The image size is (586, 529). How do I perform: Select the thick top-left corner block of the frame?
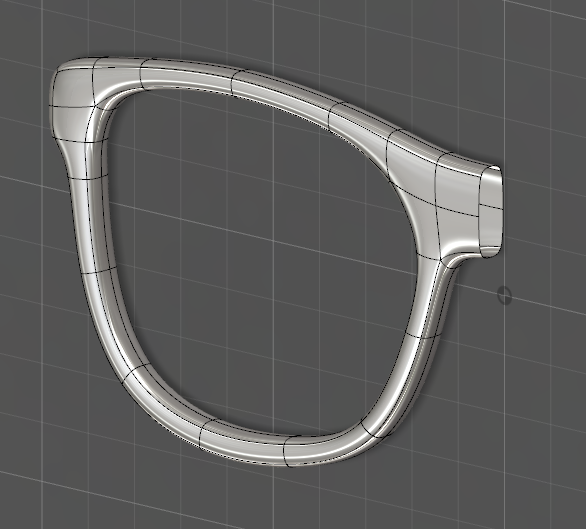tap(72, 101)
